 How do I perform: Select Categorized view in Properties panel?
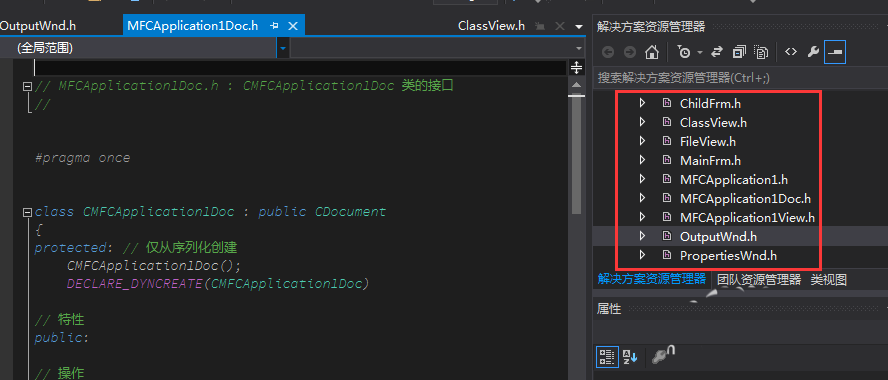tap(607, 357)
